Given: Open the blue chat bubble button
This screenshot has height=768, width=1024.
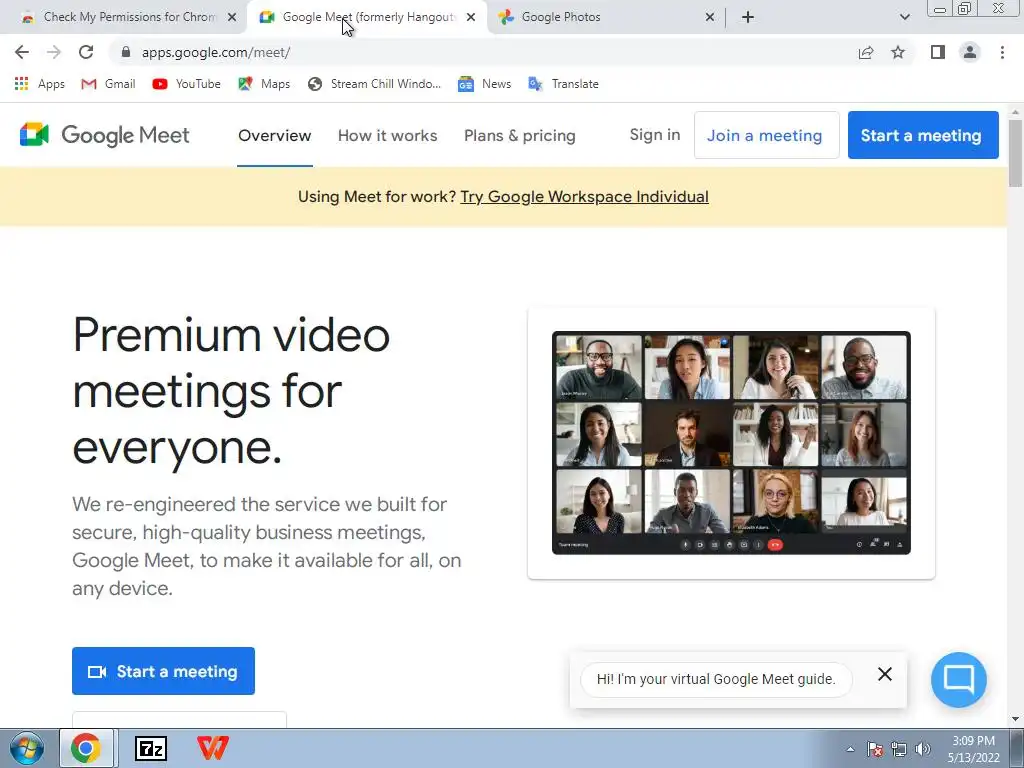Looking at the screenshot, I should coord(959,679).
